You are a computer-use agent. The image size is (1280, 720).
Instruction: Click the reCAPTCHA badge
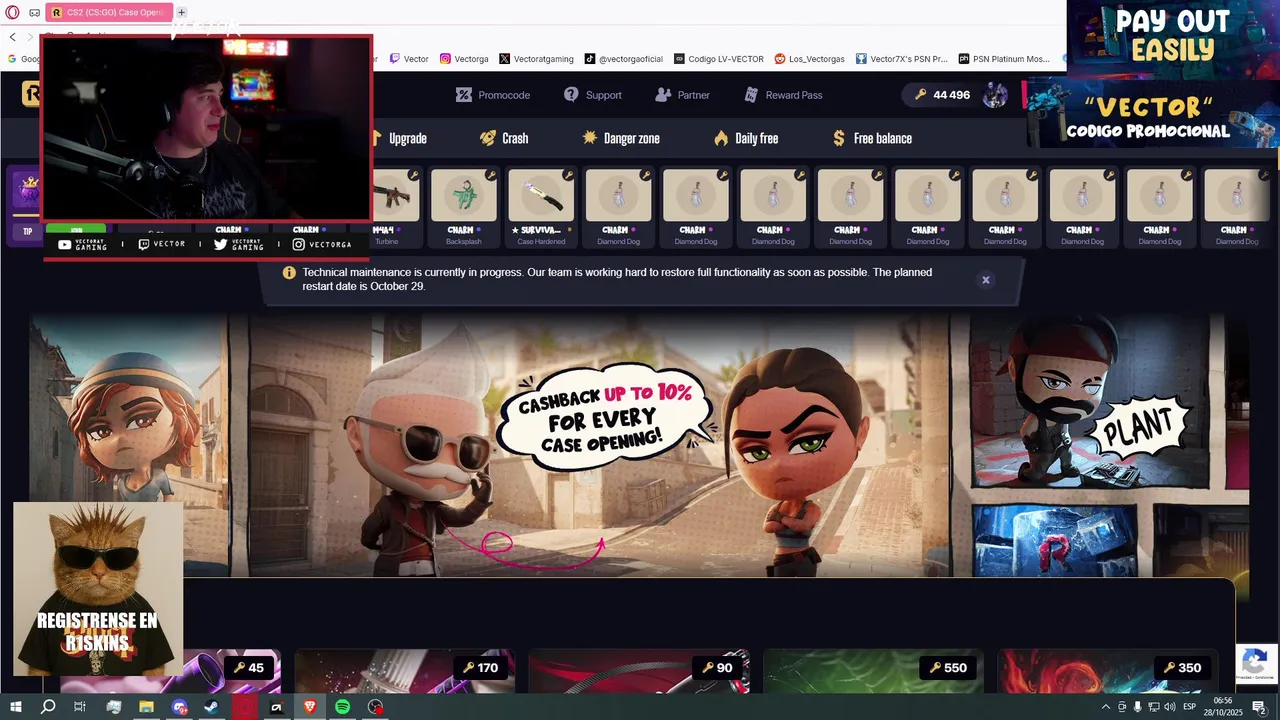(1256, 663)
